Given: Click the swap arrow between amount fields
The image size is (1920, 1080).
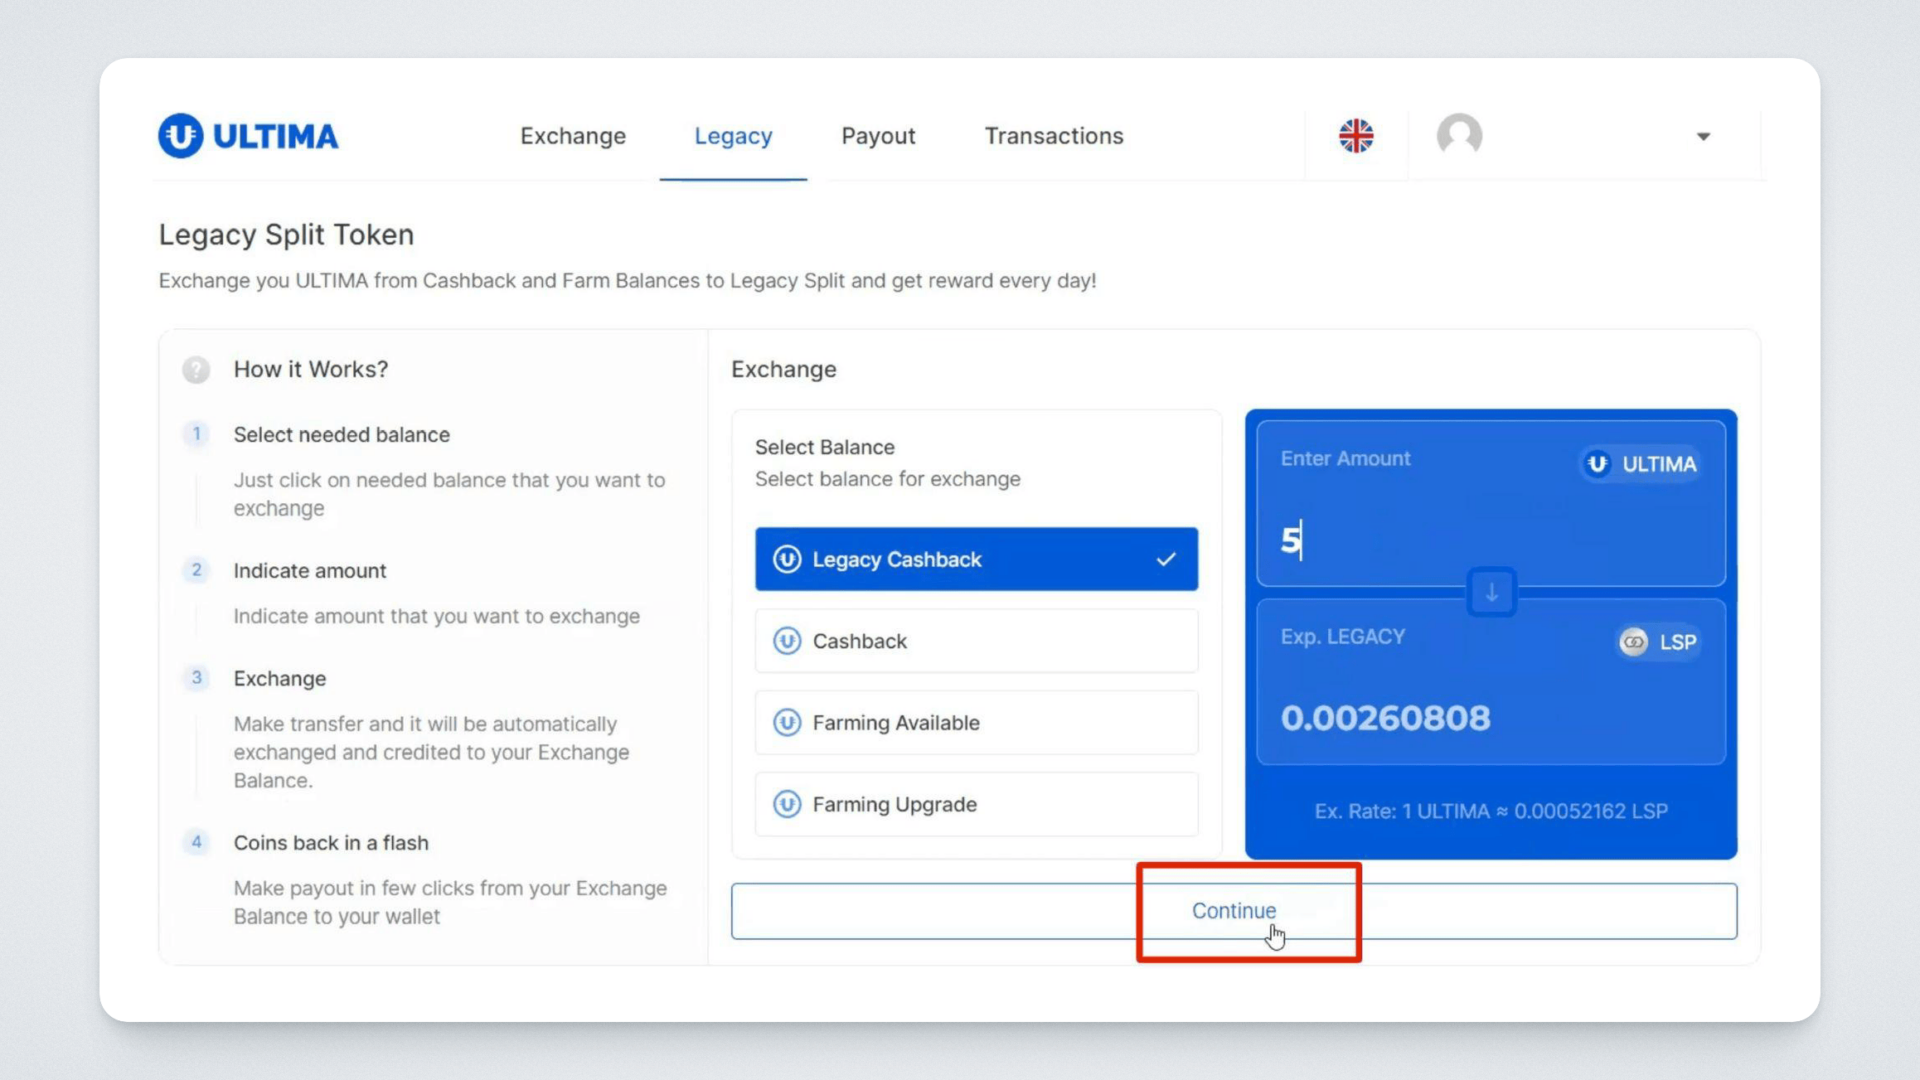Looking at the screenshot, I should coord(1491,593).
